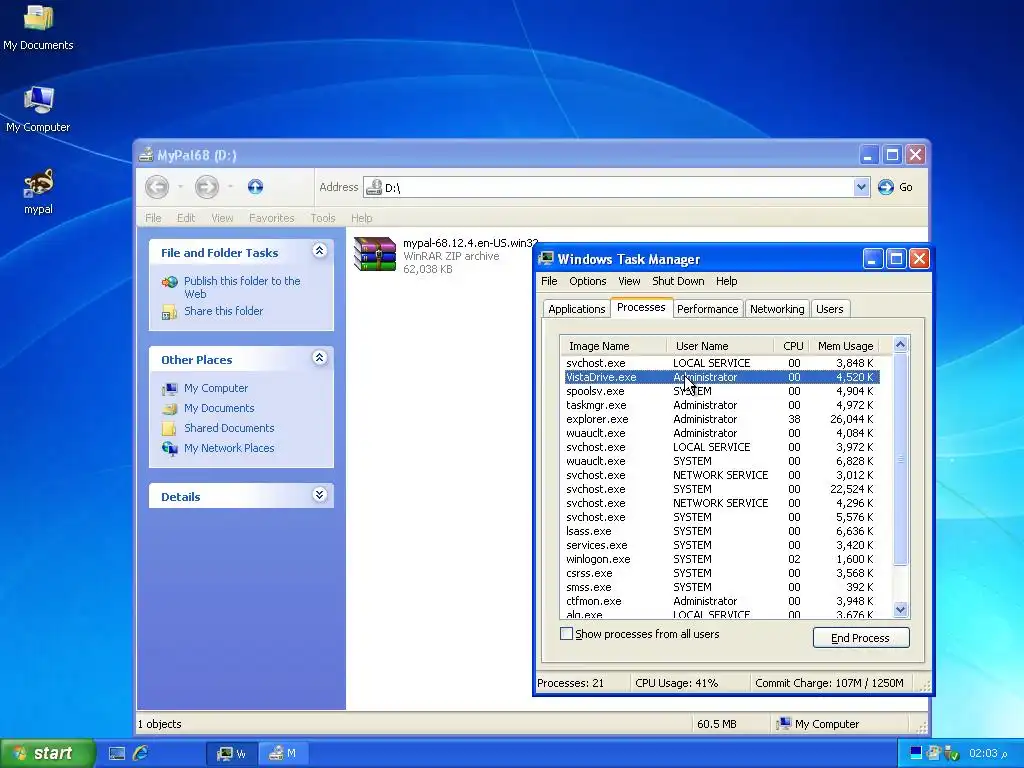
Task: Open Task Manager View menu
Action: 629,281
